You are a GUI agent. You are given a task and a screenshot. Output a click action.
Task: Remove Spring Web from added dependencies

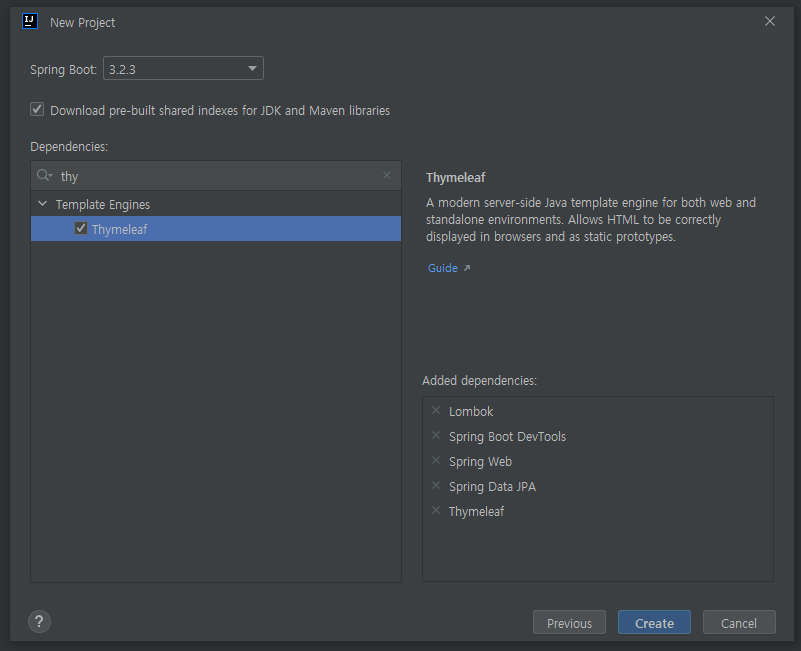tap(436, 460)
